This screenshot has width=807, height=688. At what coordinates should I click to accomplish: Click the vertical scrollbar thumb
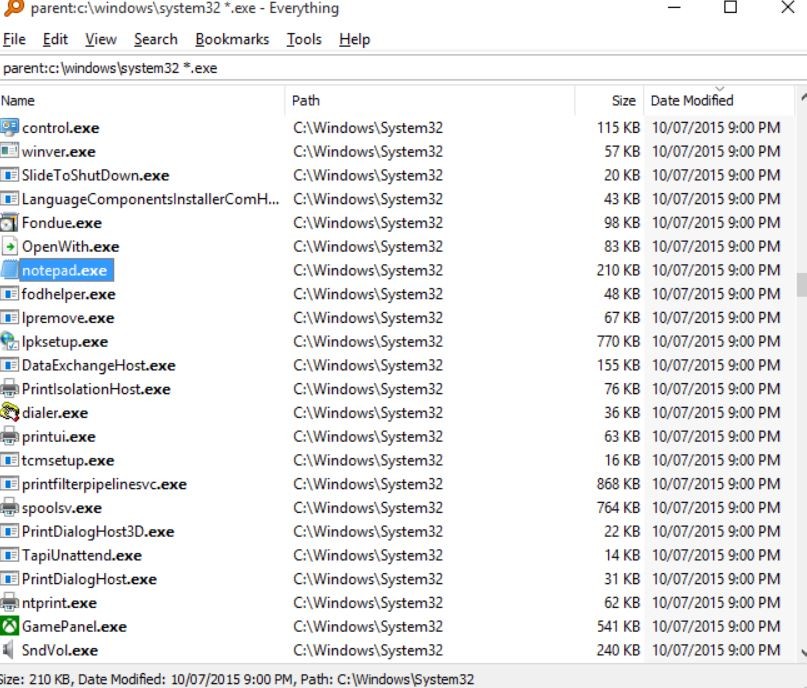pyautogui.click(x=801, y=285)
